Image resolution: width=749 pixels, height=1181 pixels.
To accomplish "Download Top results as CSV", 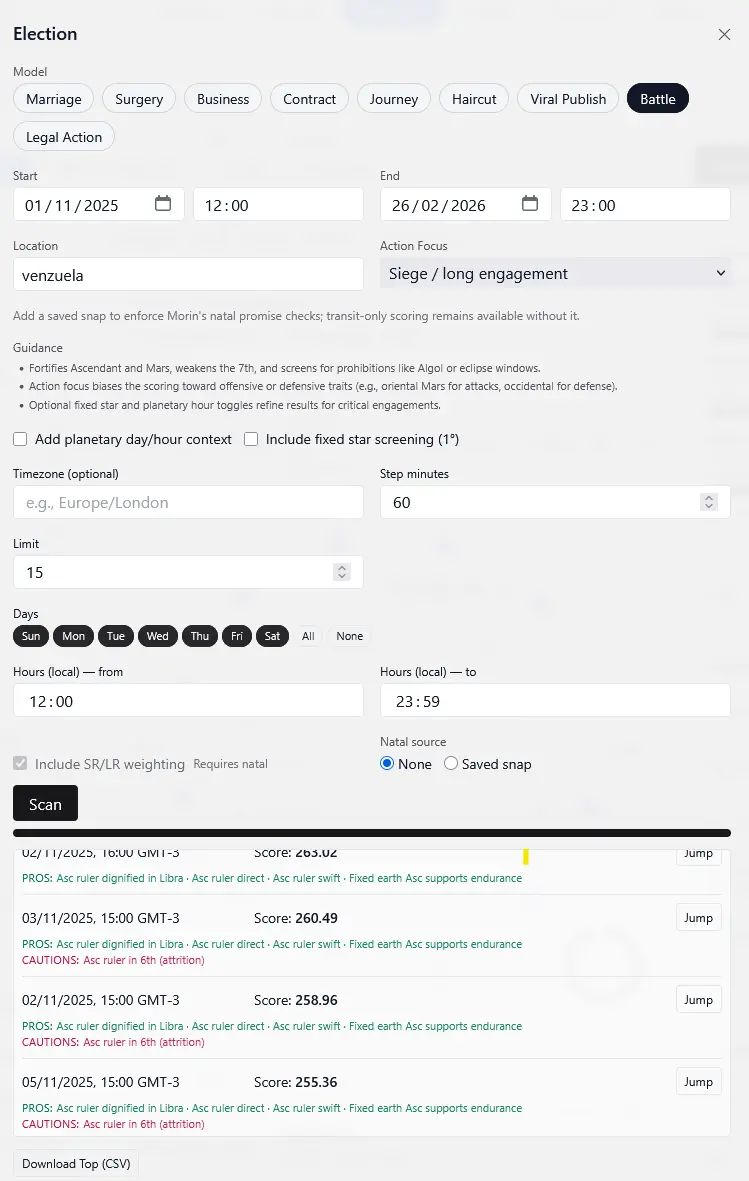I will pos(77,1164).
